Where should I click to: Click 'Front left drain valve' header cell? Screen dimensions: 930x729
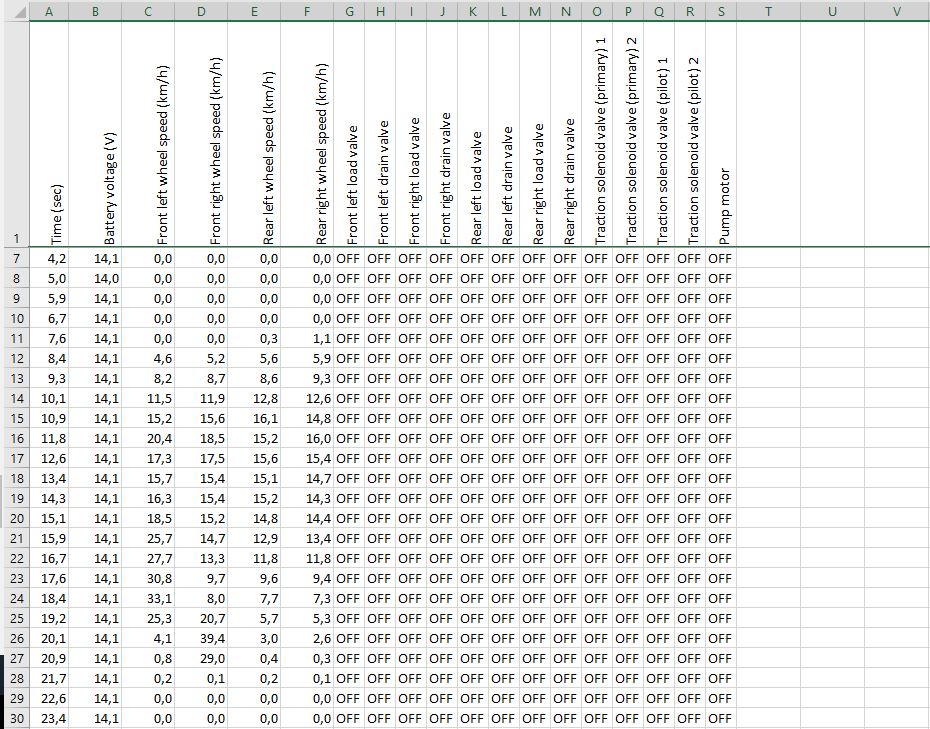point(380,134)
